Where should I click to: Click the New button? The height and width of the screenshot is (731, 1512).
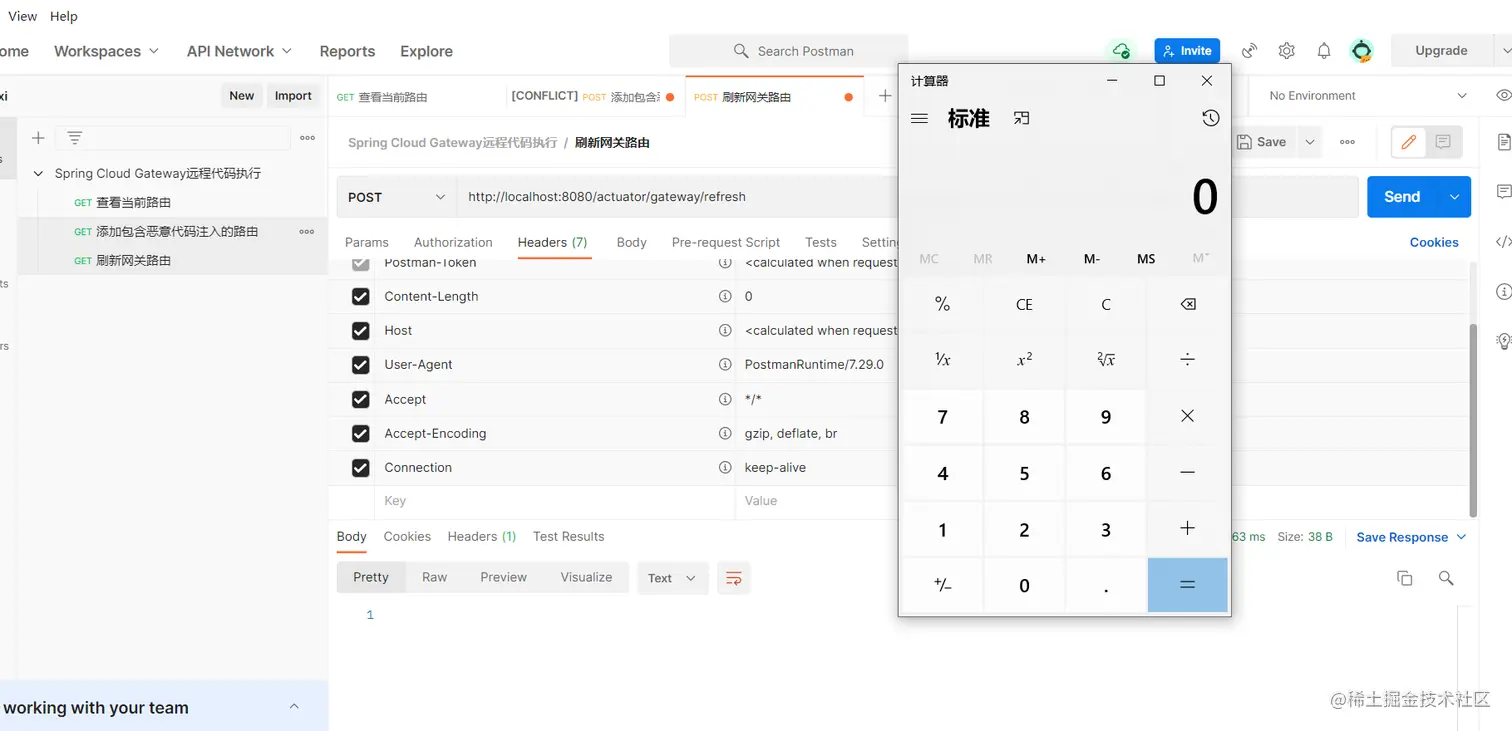[242, 96]
